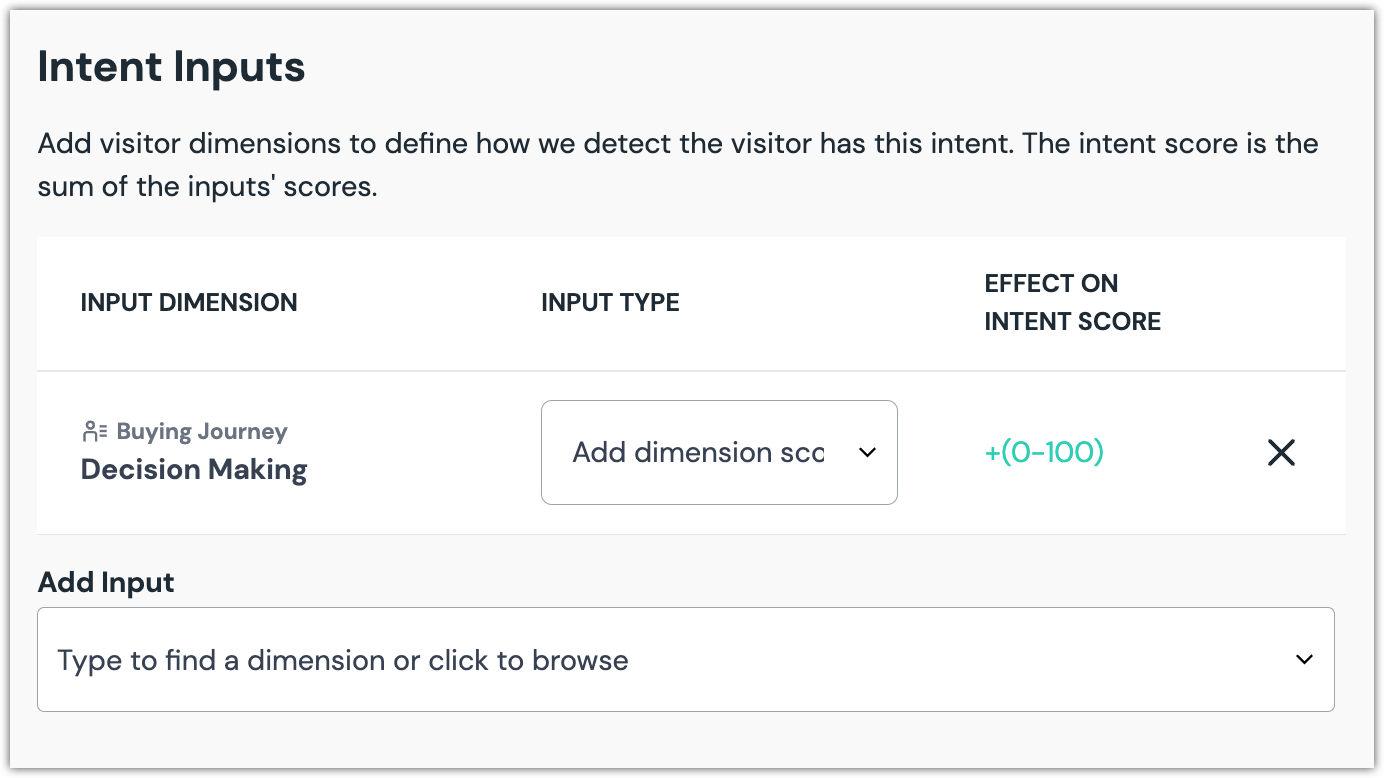Viewport: 1384px width, 778px height.
Task: Remove the Decision Making input row
Action: pyautogui.click(x=1281, y=453)
